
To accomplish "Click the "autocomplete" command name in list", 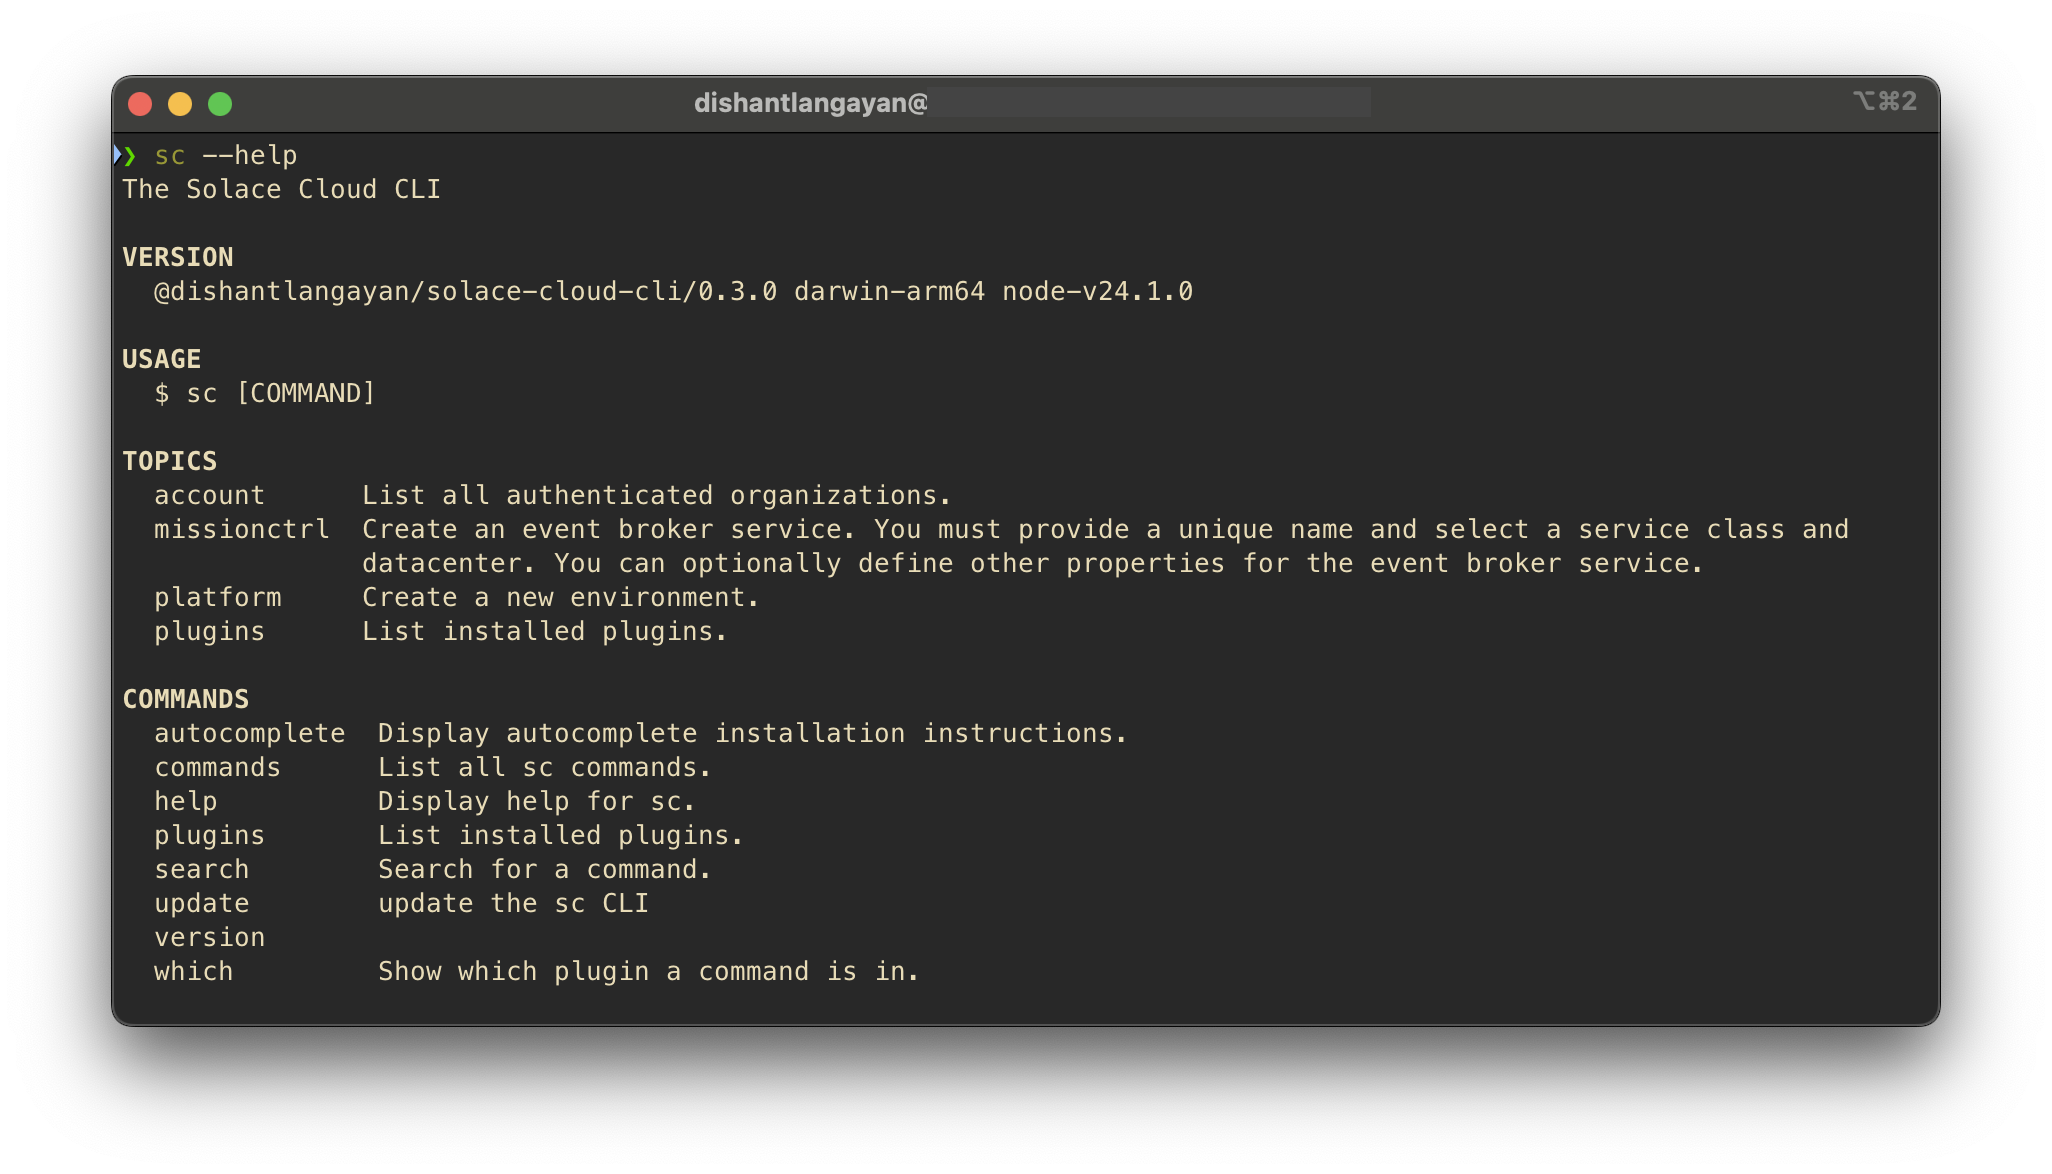I will point(249,734).
